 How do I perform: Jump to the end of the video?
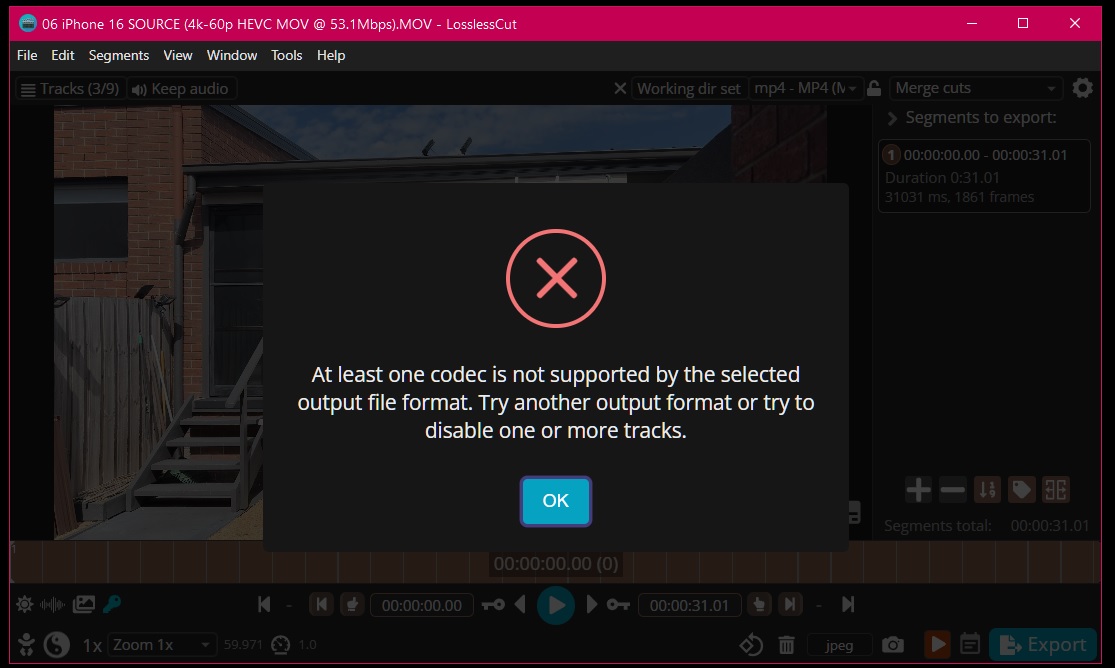tap(848, 605)
